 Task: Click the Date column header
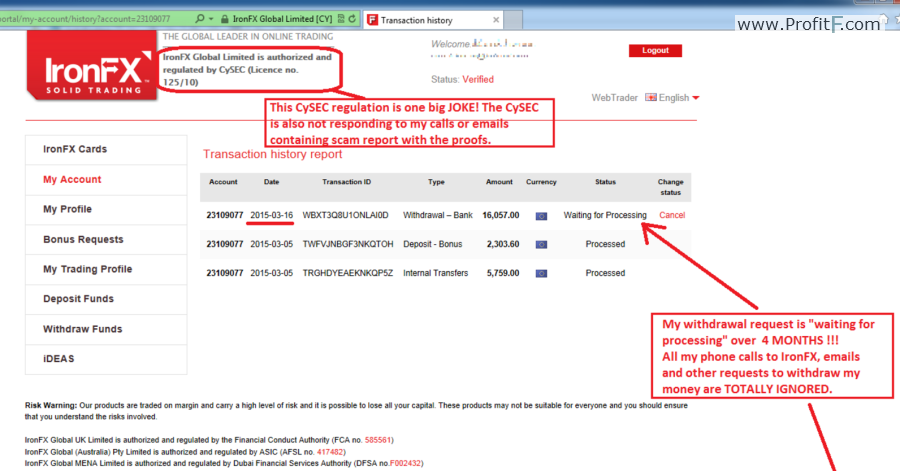(271, 182)
